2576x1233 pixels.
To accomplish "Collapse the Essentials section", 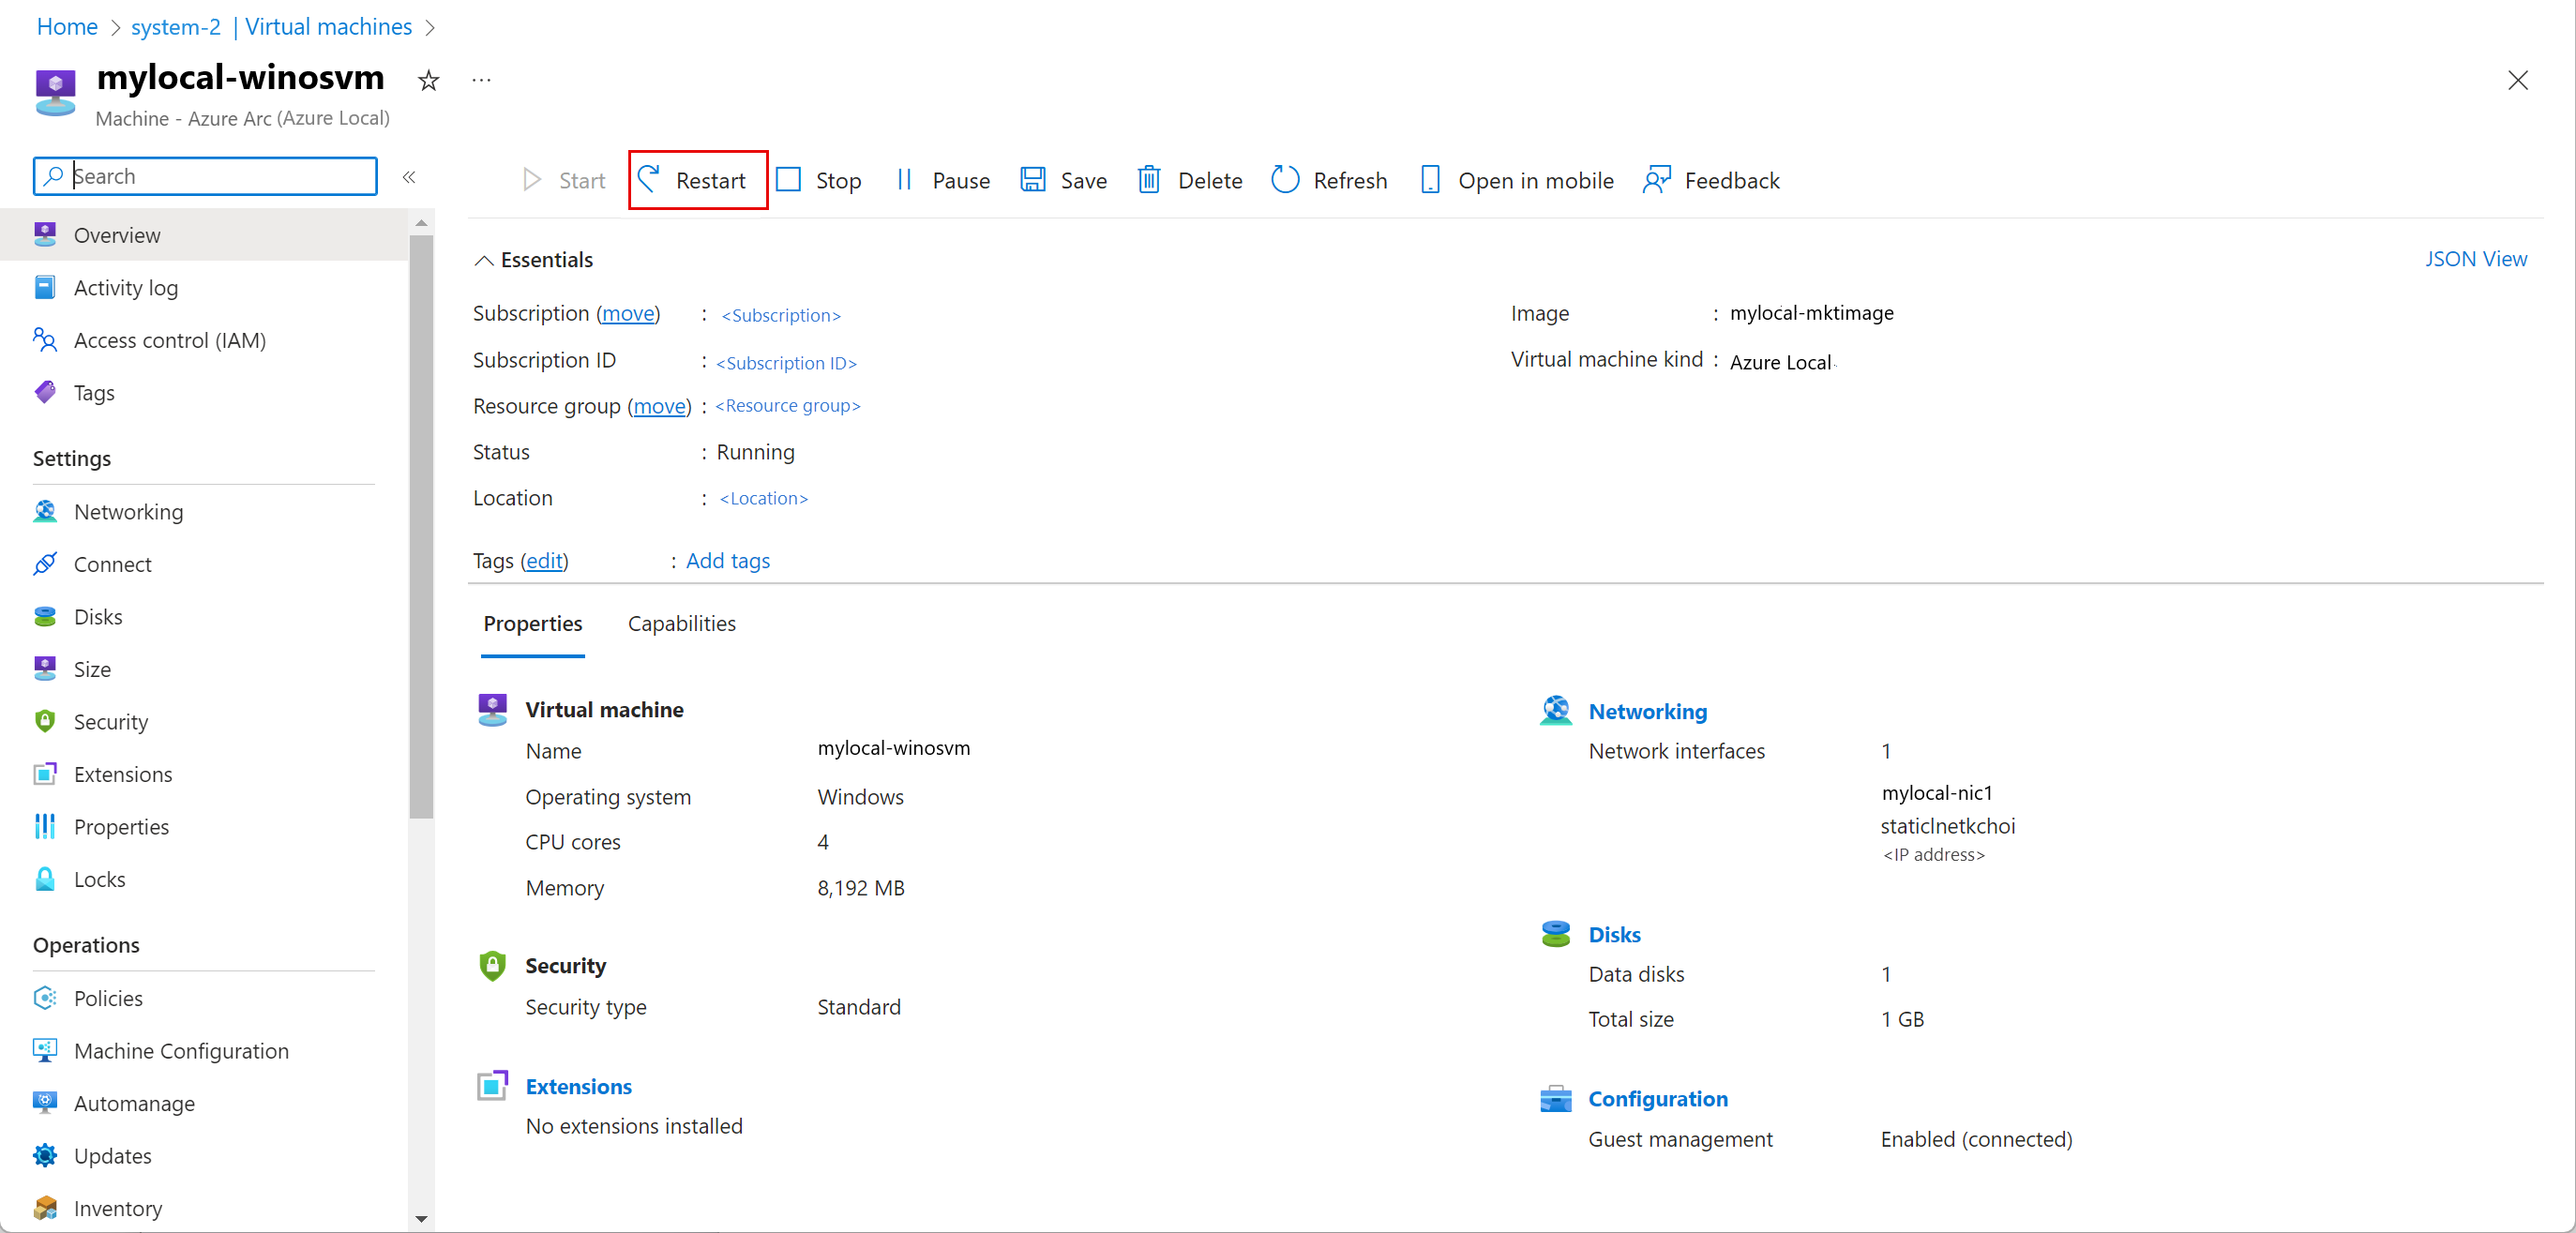I will tap(484, 260).
